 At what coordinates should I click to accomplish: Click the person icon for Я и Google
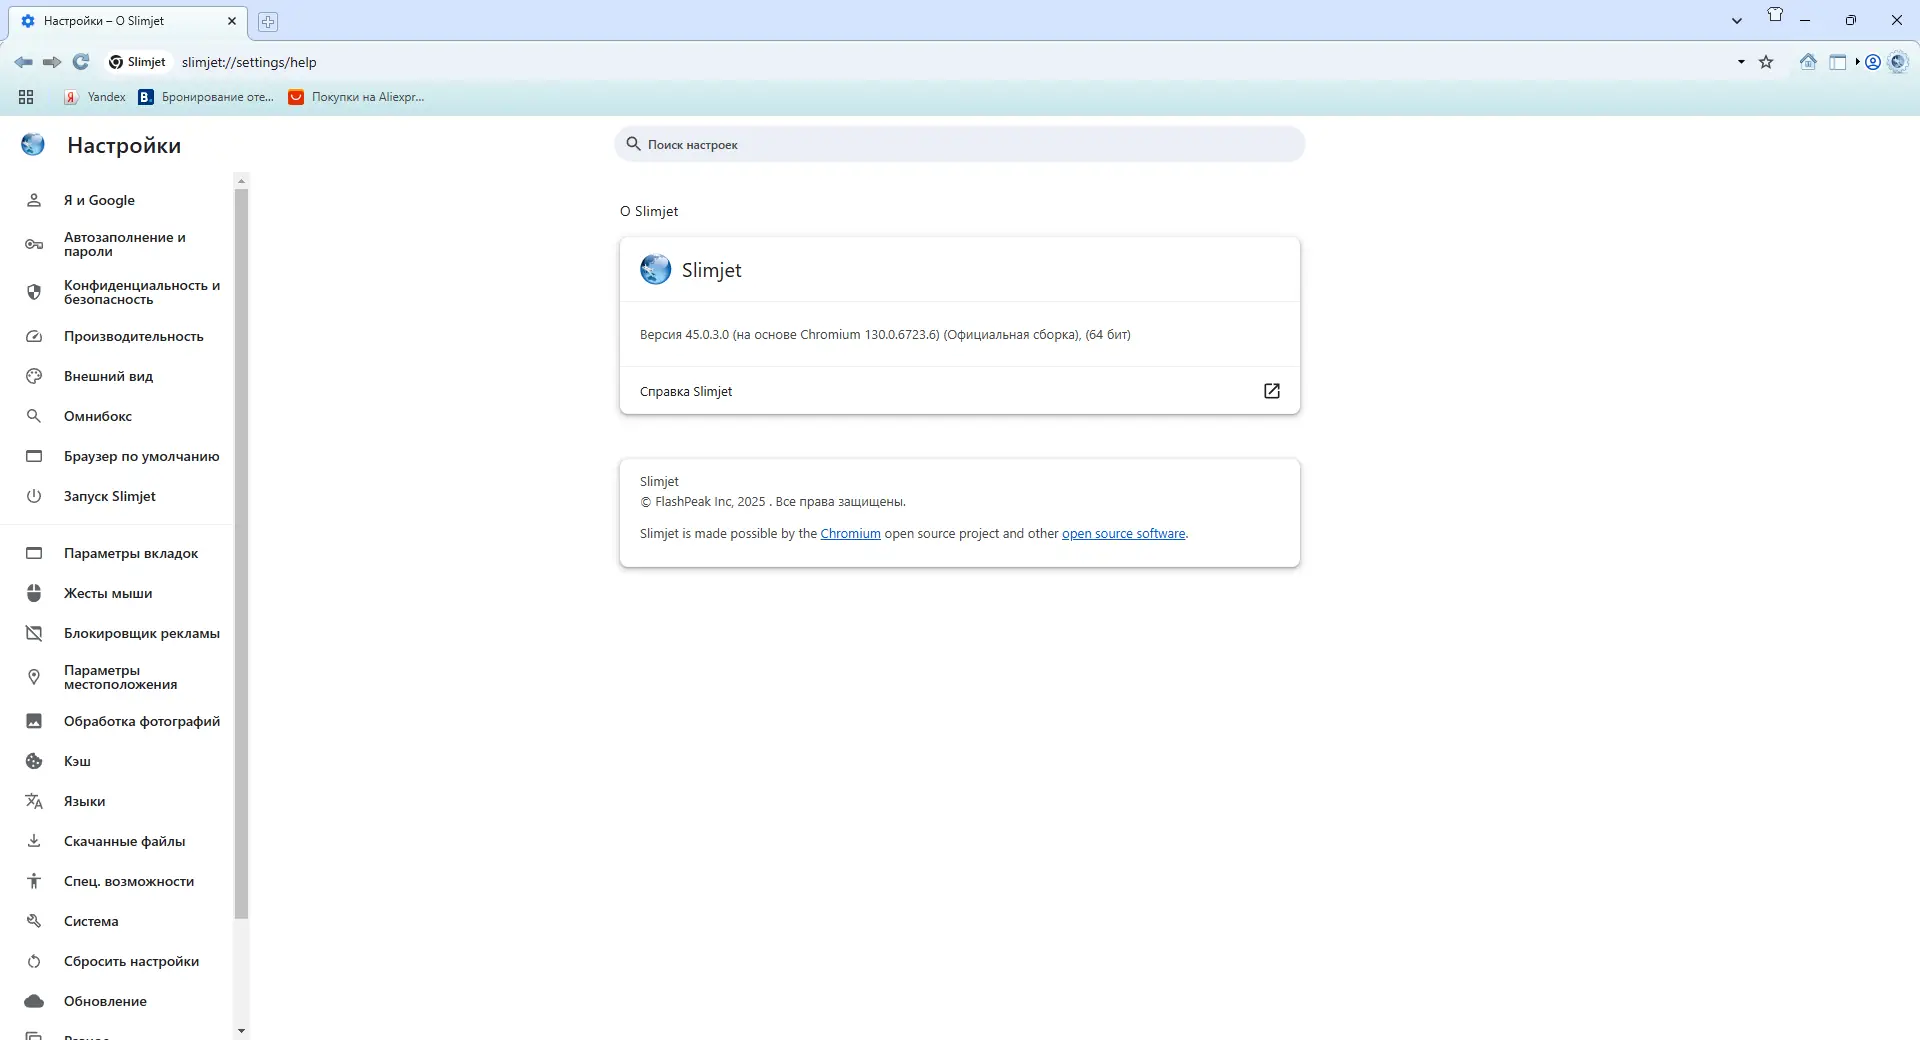pos(34,200)
